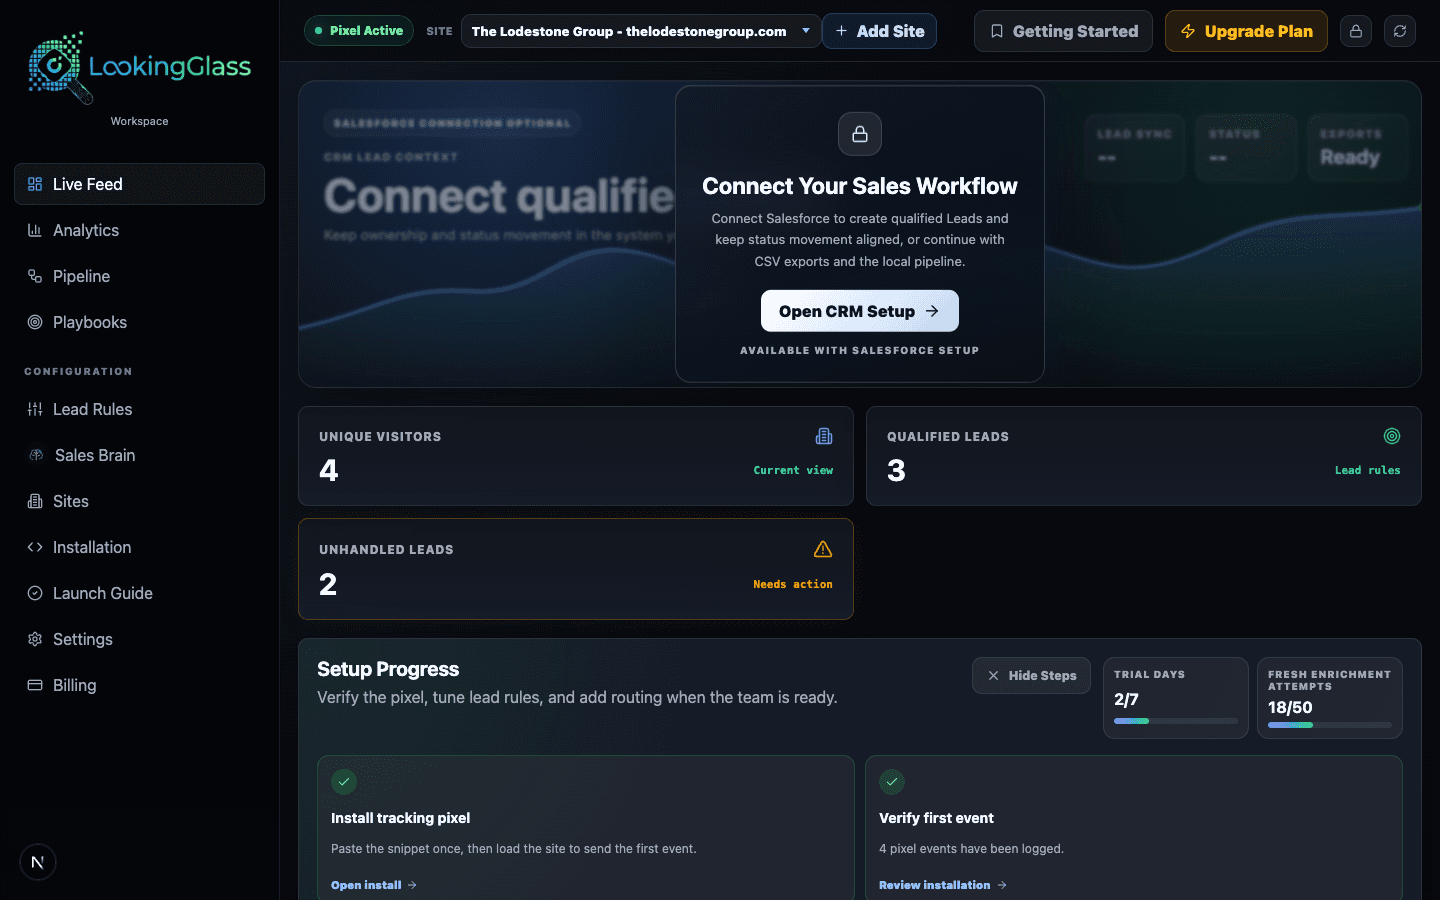Click the Verify first event title
Image resolution: width=1440 pixels, height=900 pixels.
(x=937, y=818)
